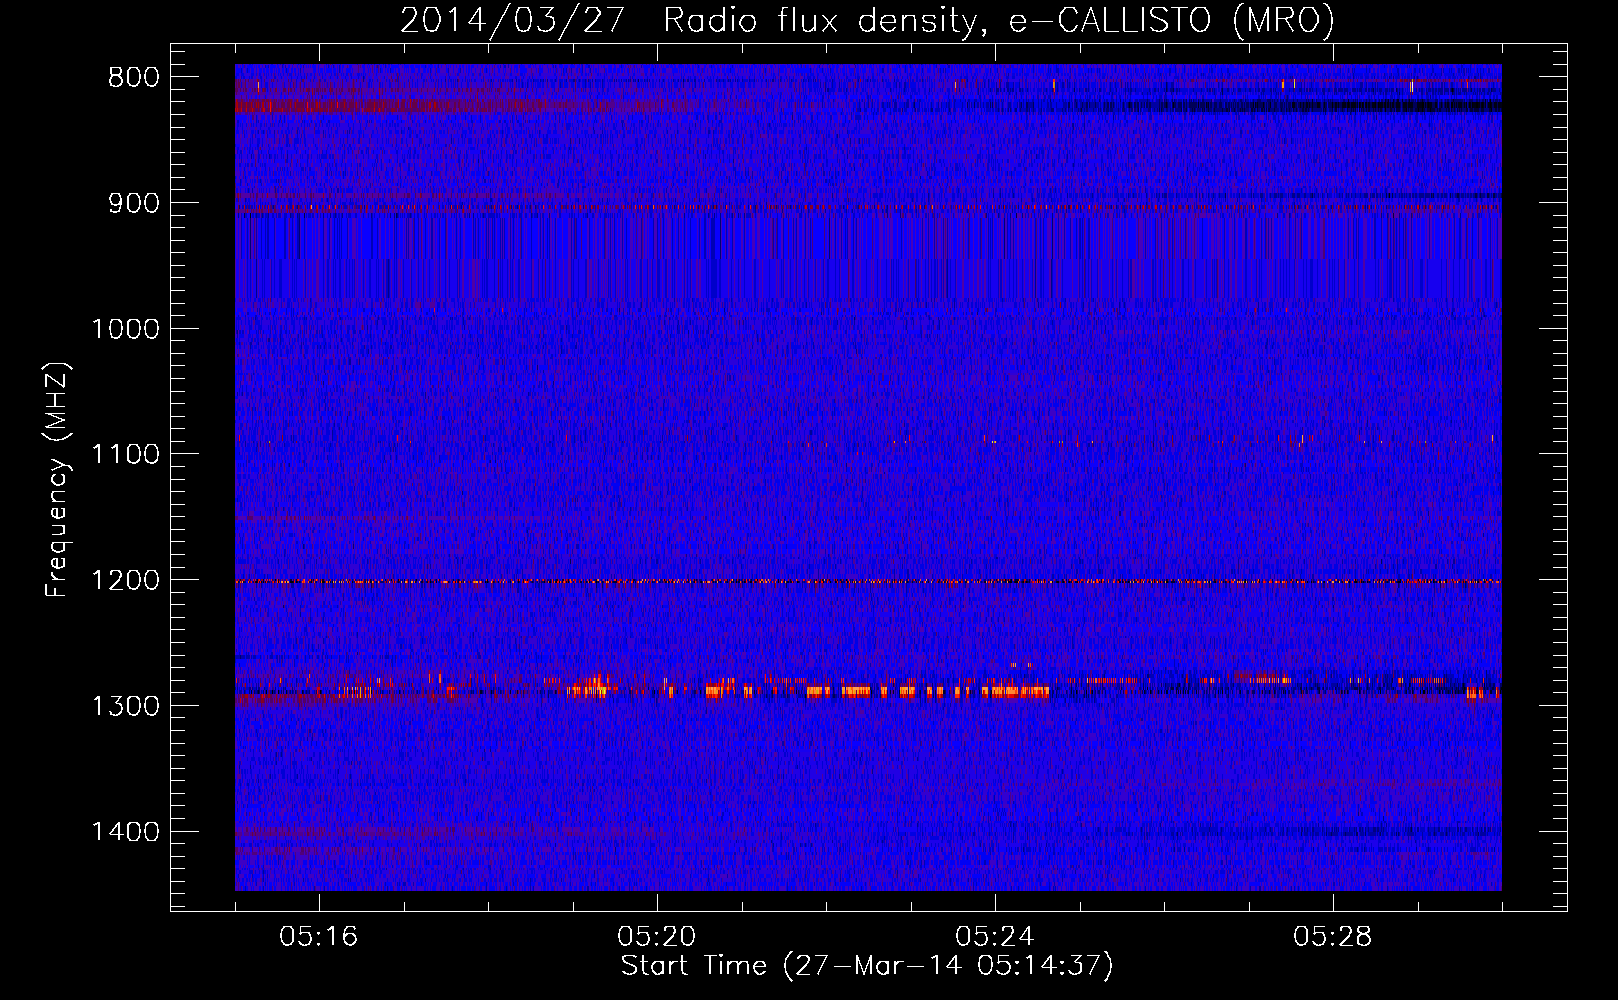Click the Frequency (MHZ) axis title
Image resolution: width=1618 pixels, height=1000 pixels.
coord(58,480)
